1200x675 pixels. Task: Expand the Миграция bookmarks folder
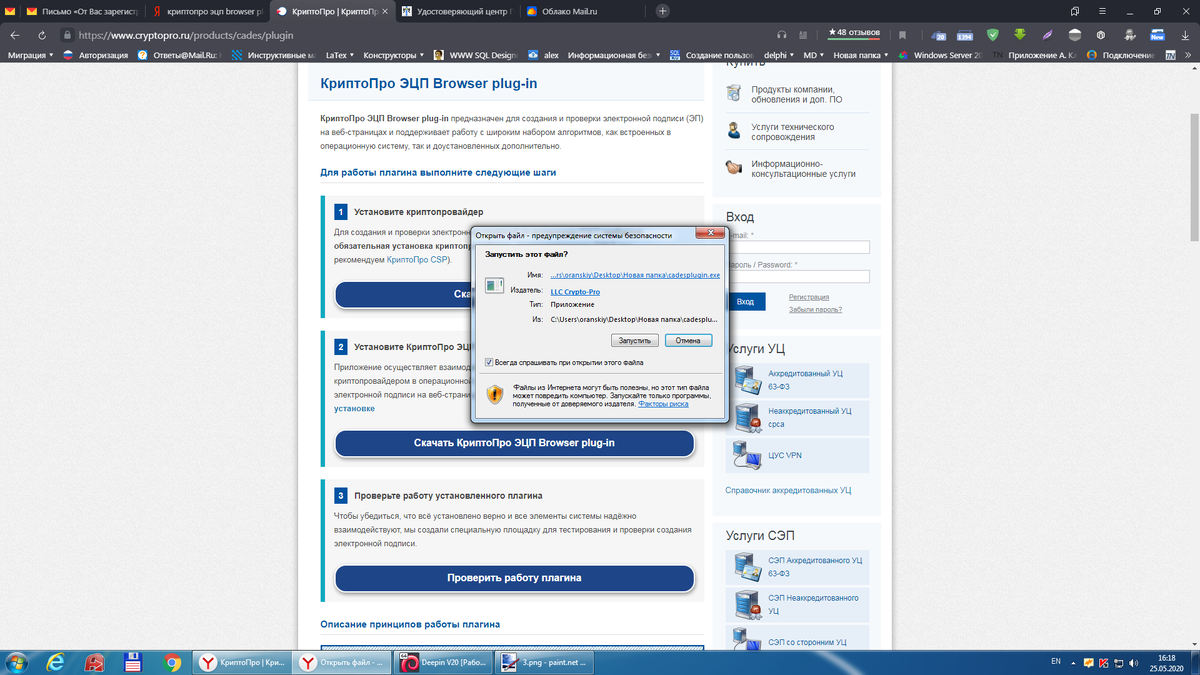pos(31,55)
